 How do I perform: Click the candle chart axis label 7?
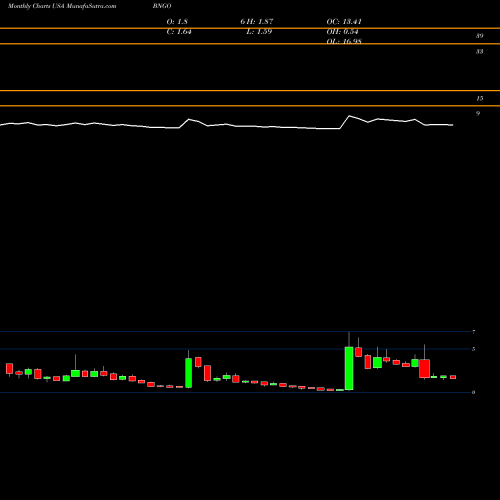pyautogui.click(x=474, y=332)
